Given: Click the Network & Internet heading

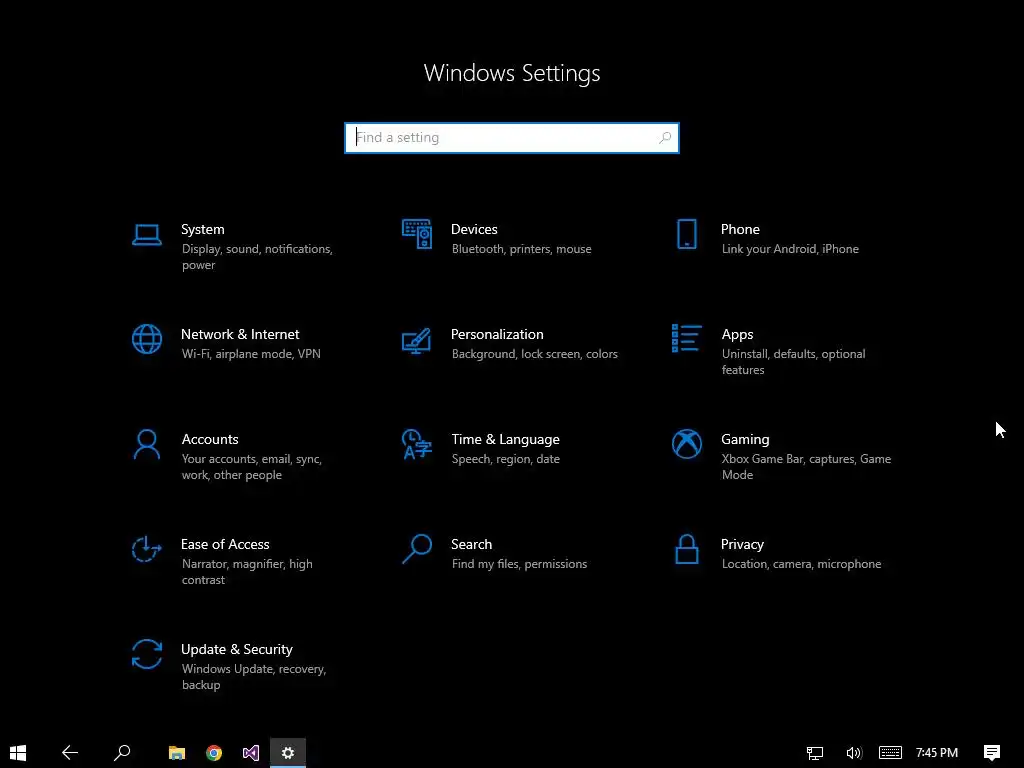Looking at the screenshot, I should [240, 334].
